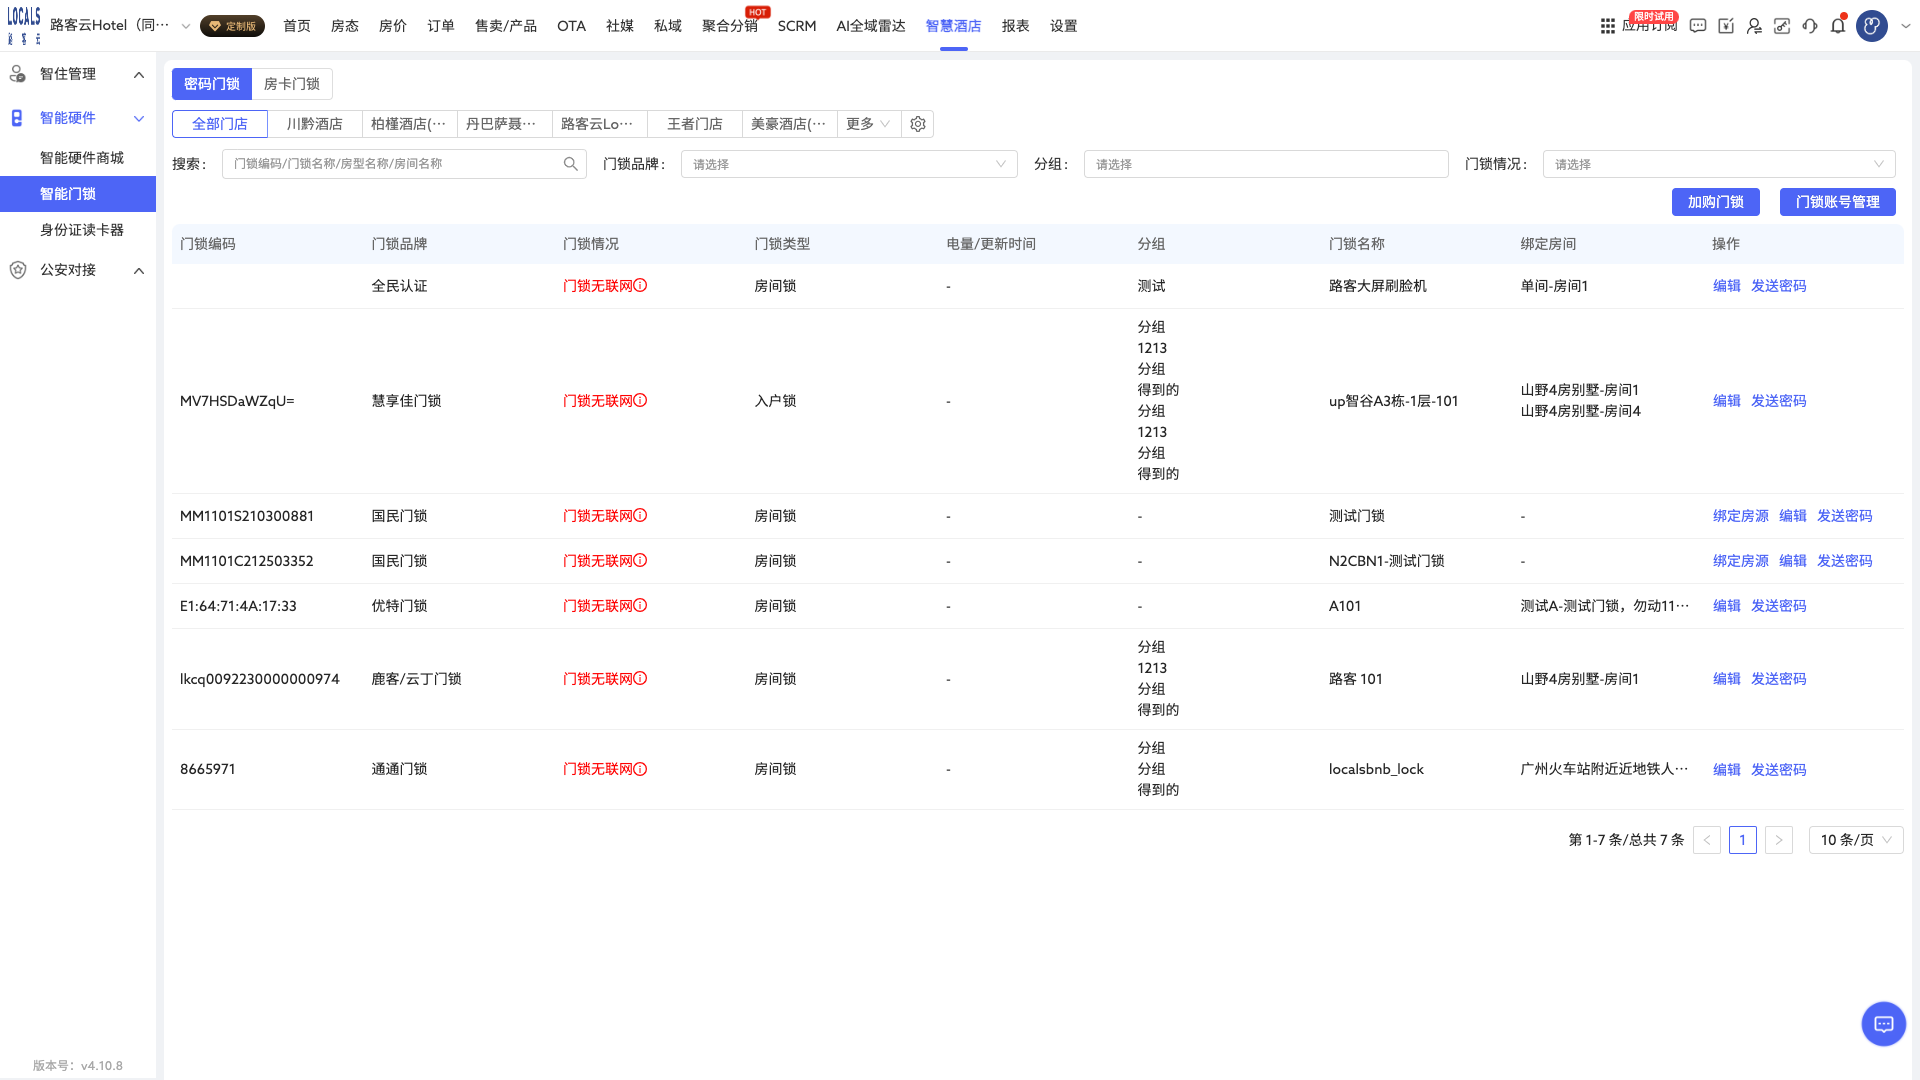Open the 门锁情况 dropdown

[1719, 164]
